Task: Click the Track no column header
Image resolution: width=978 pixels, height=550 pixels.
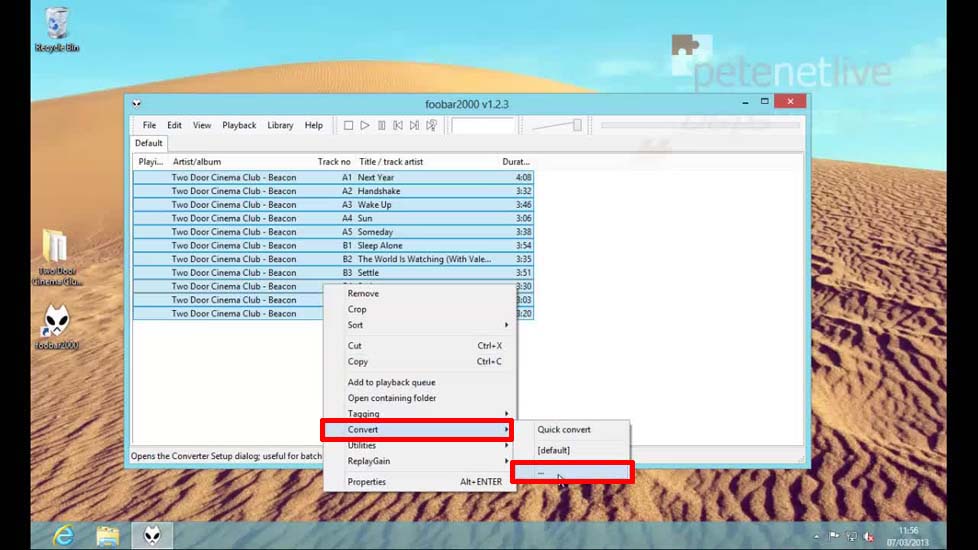Action: (x=334, y=162)
